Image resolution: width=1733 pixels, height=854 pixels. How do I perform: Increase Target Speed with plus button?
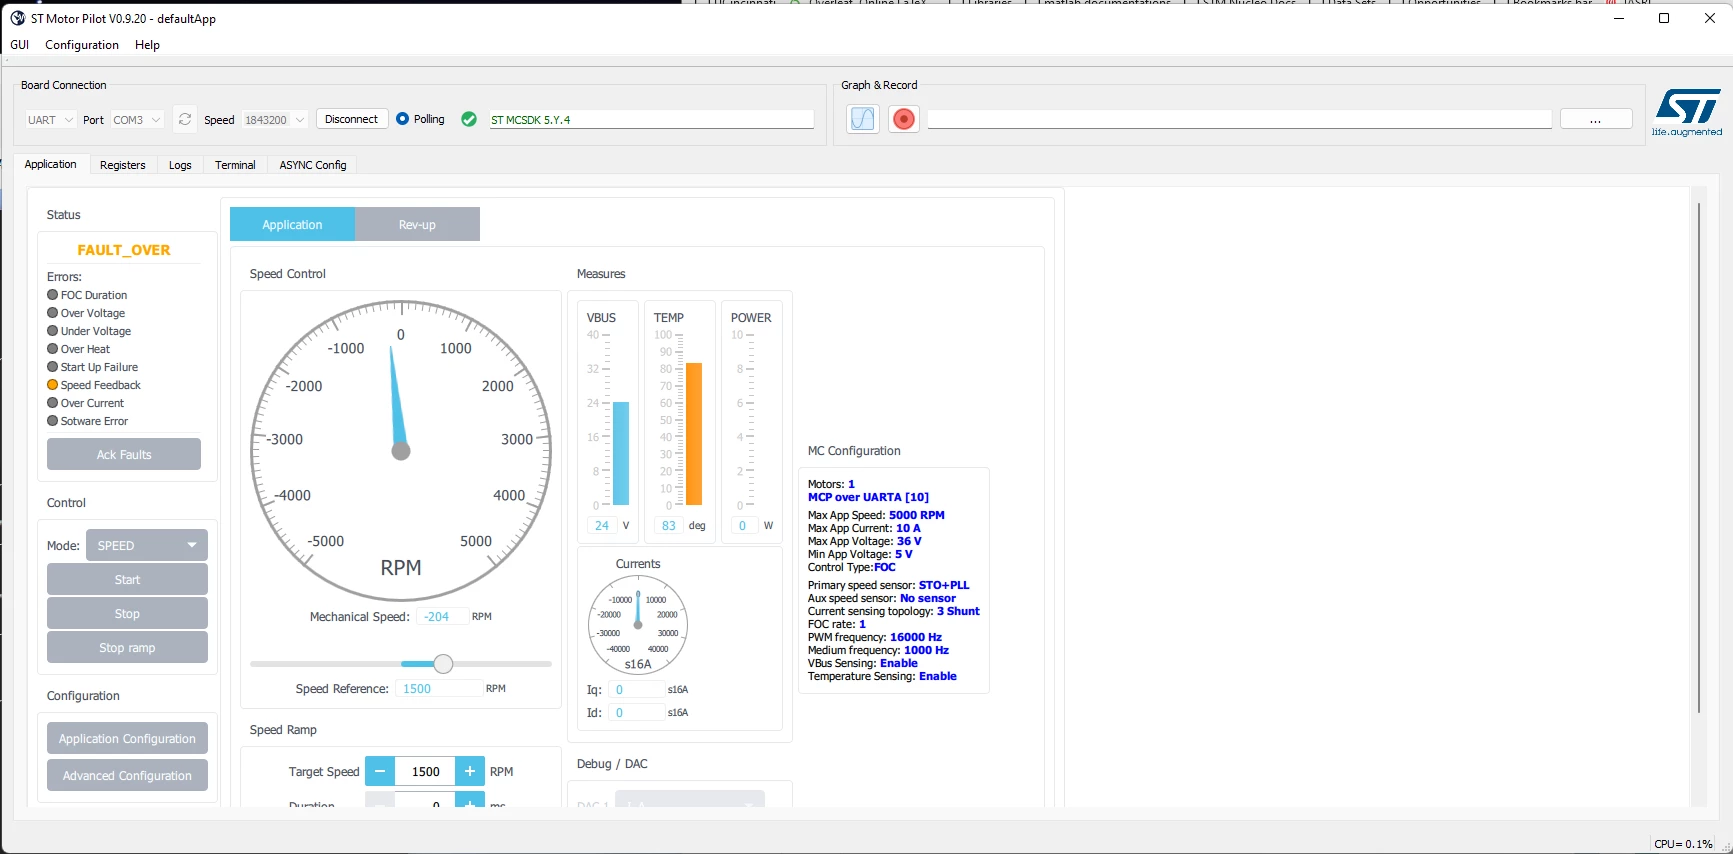(470, 771)
